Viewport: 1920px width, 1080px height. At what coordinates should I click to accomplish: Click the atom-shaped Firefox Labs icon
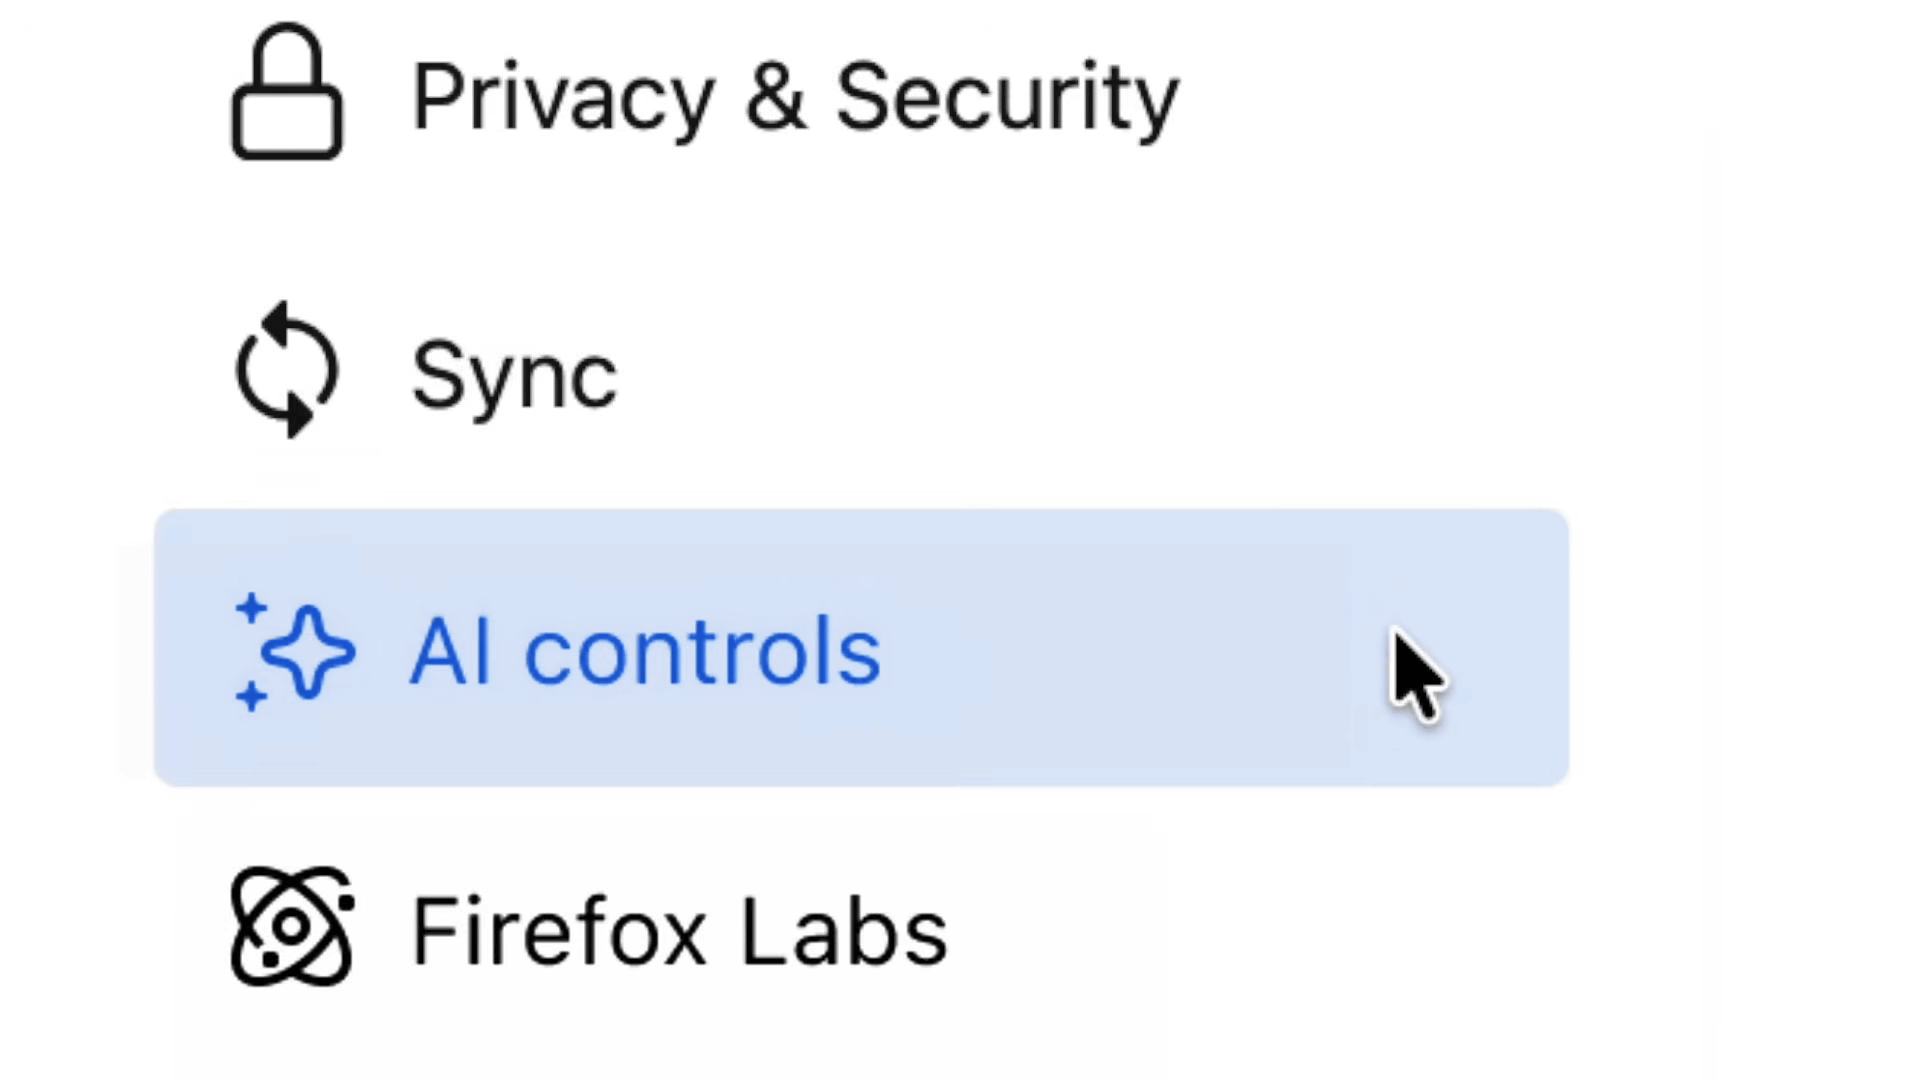[x=291, y=927]
